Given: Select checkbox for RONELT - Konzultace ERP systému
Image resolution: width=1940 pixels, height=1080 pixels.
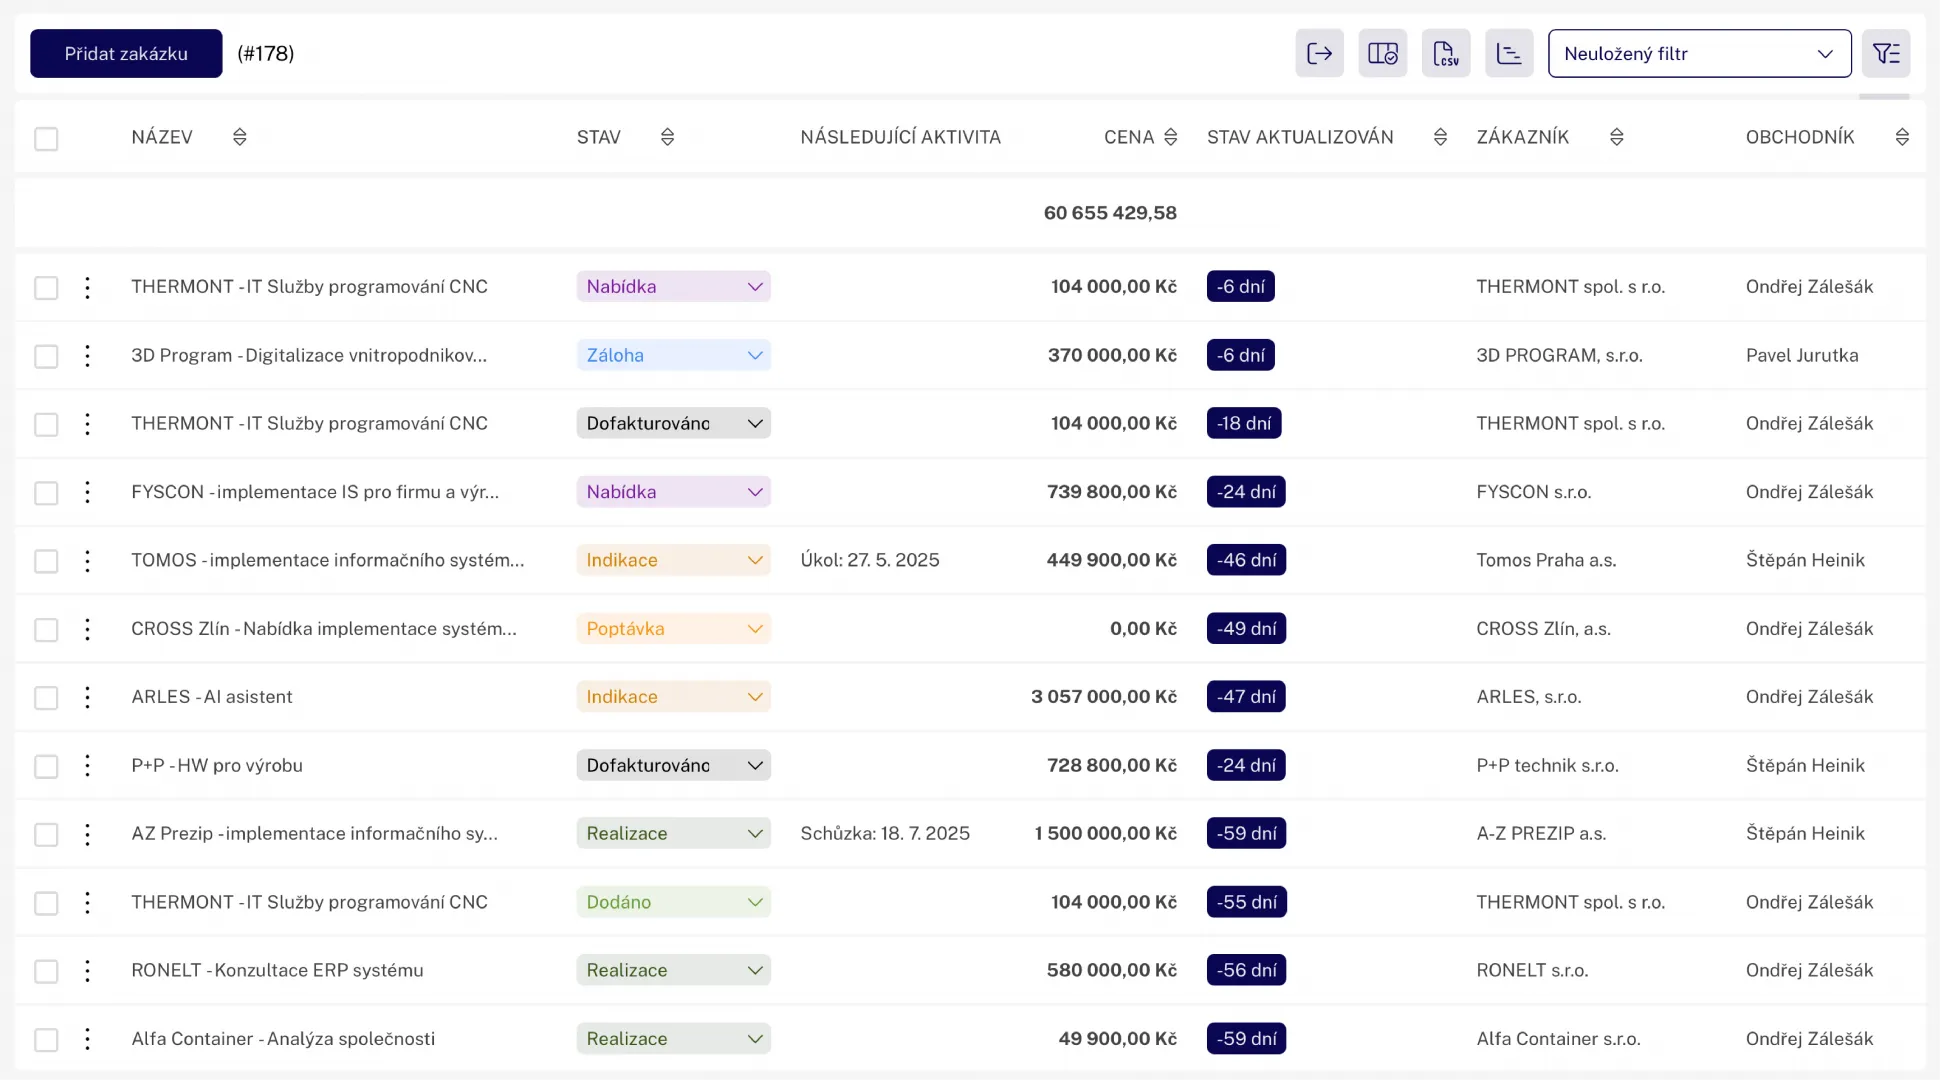Looking at the screenshot, I should coord(46,971).
